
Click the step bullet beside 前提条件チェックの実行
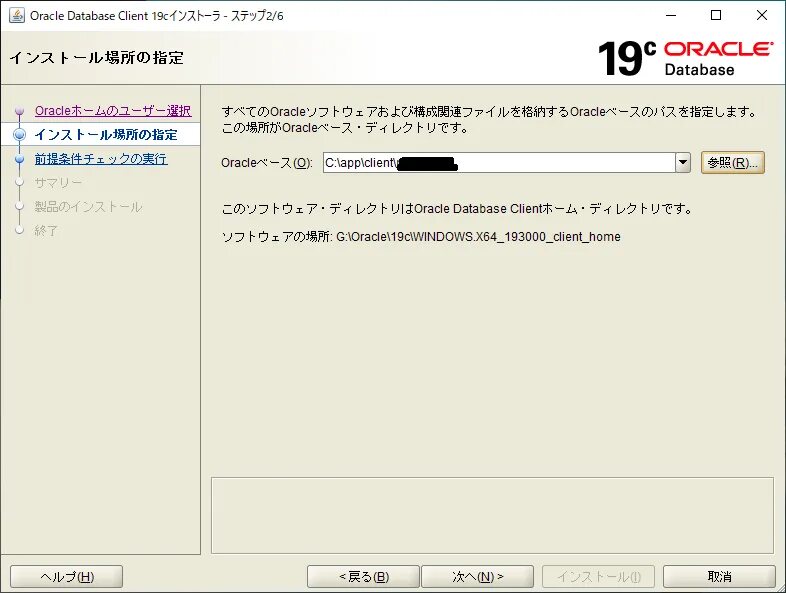20,159
